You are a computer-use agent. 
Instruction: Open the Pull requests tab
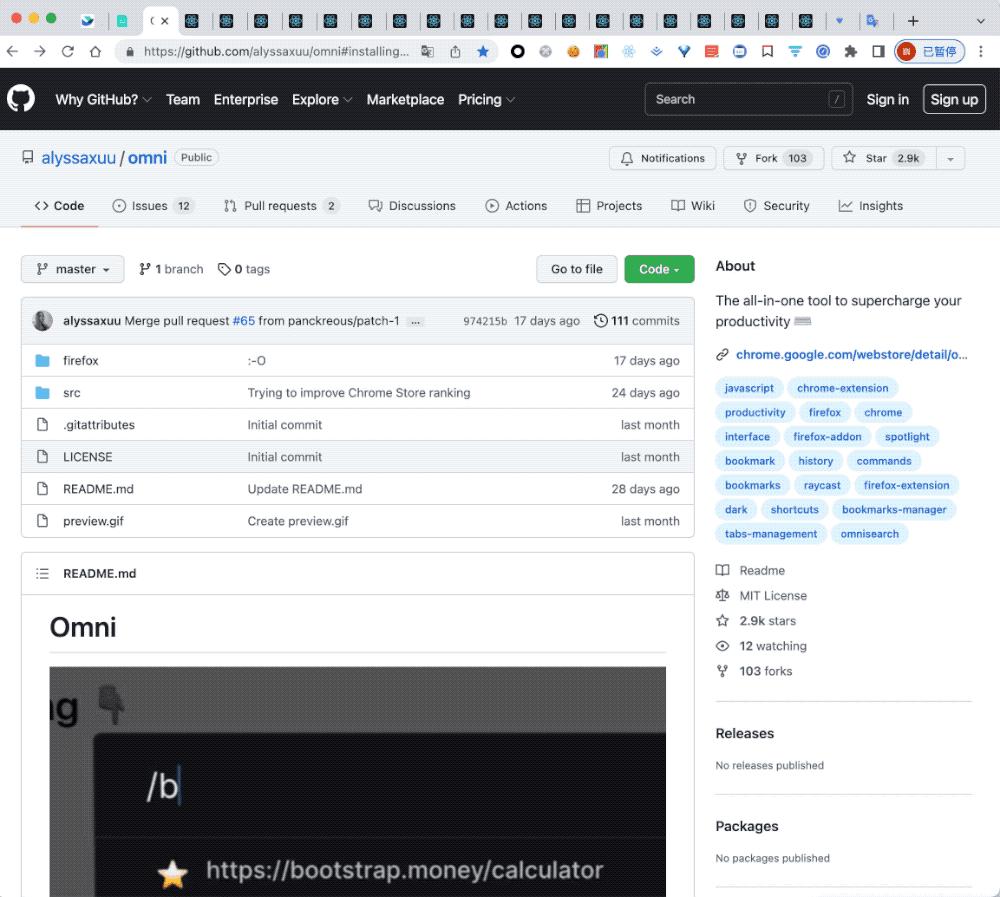pos(281,206)
